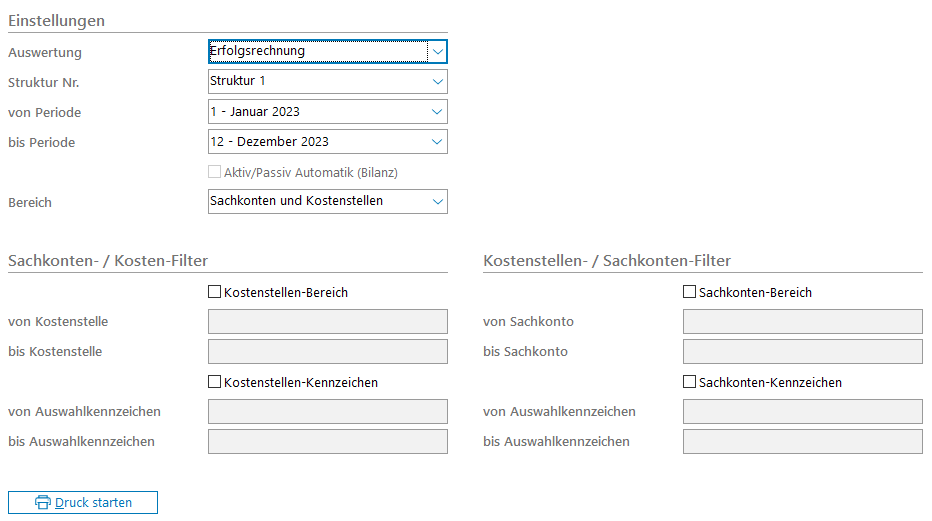Check the Sachkonten-Bereich option
This screenshot has width=932, height=521.
pos(689,293)
